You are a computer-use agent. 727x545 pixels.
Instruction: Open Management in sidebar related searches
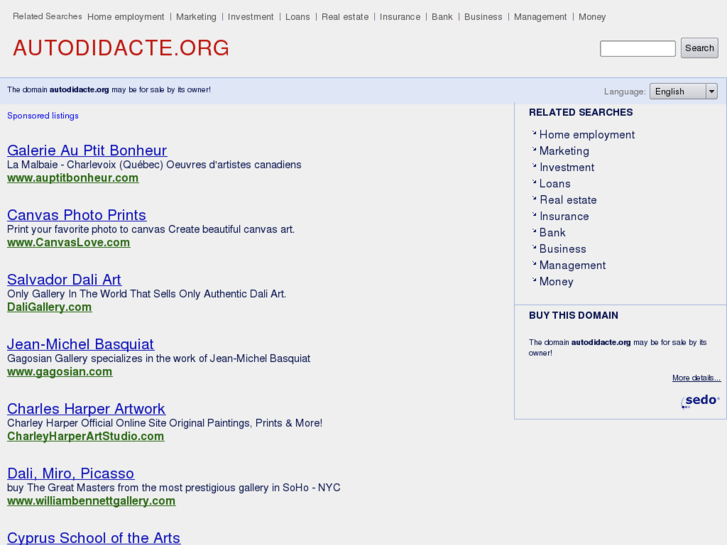pyautogui.click(x=572, y=265)
